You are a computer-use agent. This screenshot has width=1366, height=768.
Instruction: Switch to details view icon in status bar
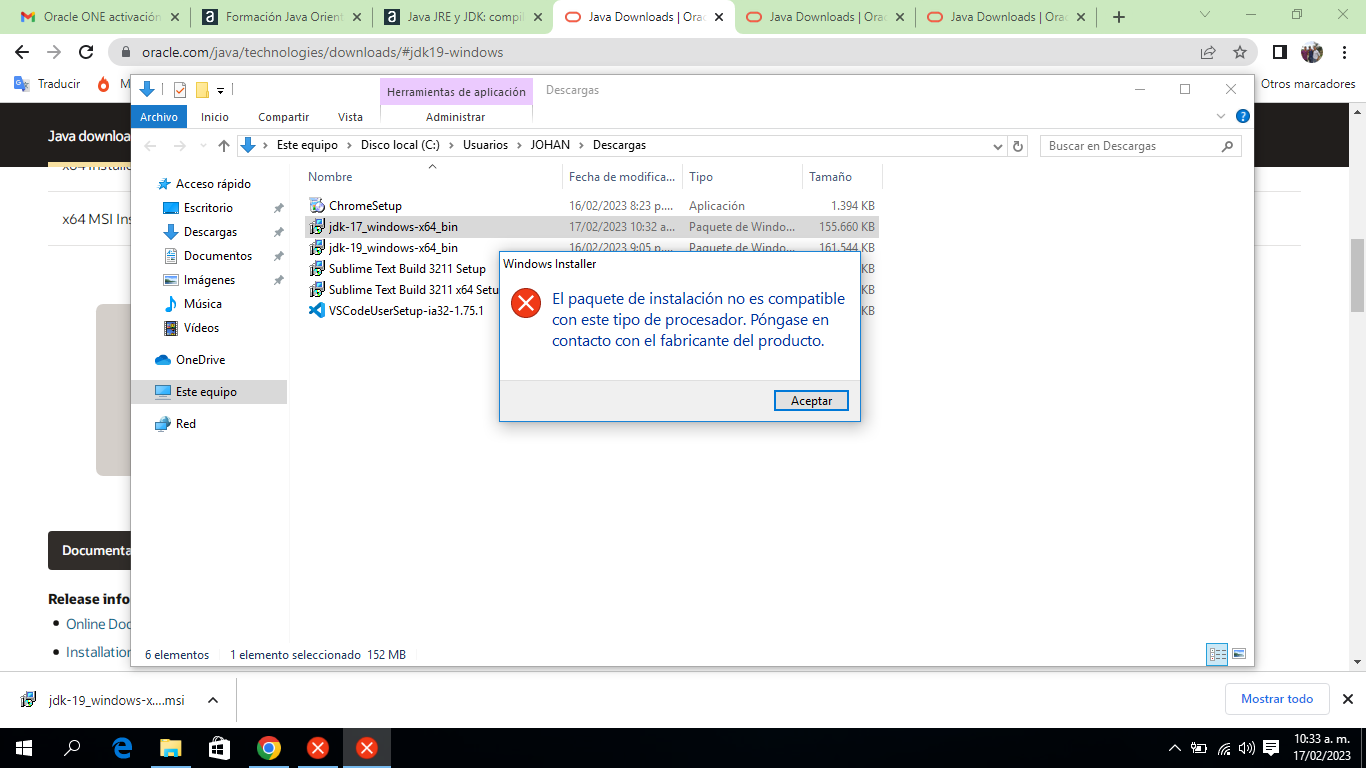coord(1217,654)
